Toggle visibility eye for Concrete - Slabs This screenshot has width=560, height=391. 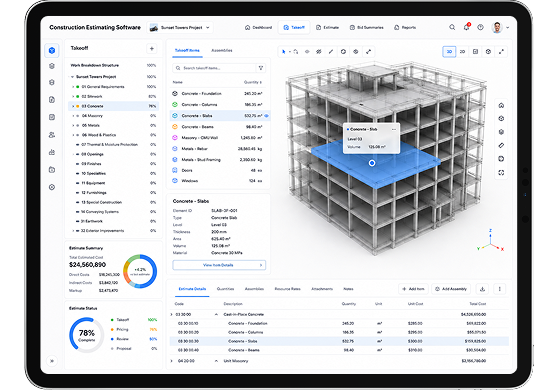coord(266,116)
